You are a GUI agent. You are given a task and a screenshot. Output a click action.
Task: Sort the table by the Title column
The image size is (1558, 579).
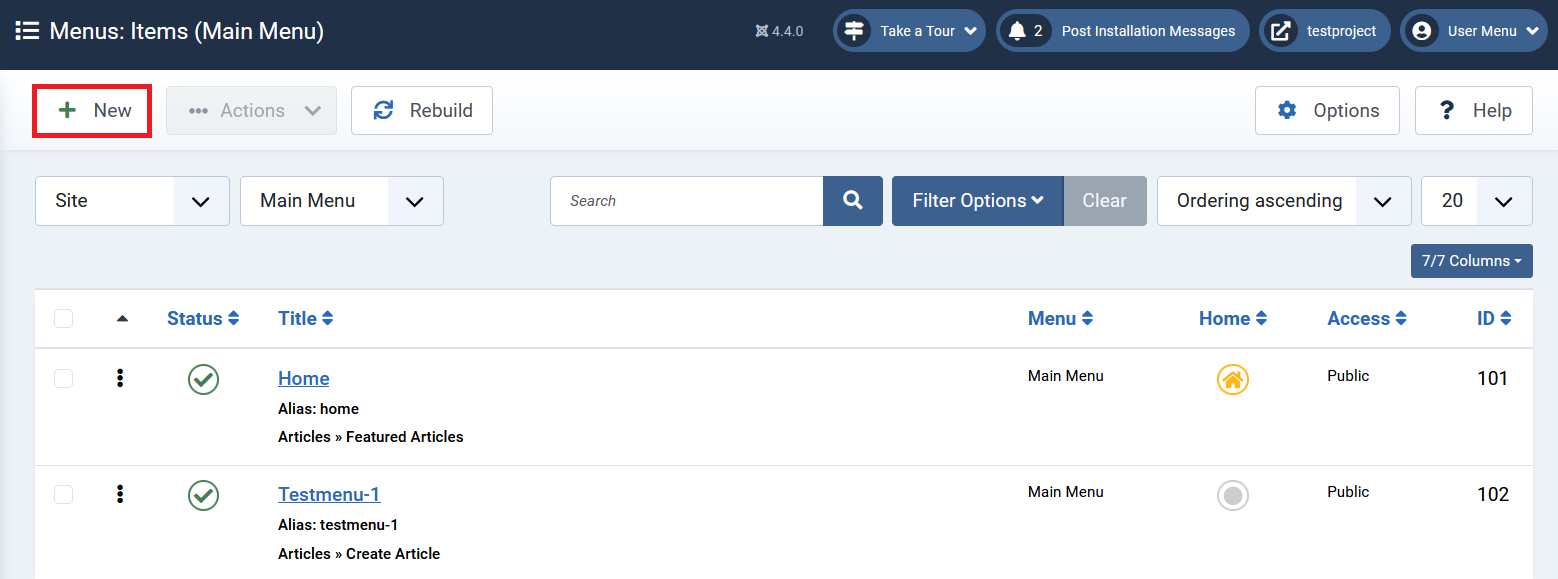click(306, 319)
